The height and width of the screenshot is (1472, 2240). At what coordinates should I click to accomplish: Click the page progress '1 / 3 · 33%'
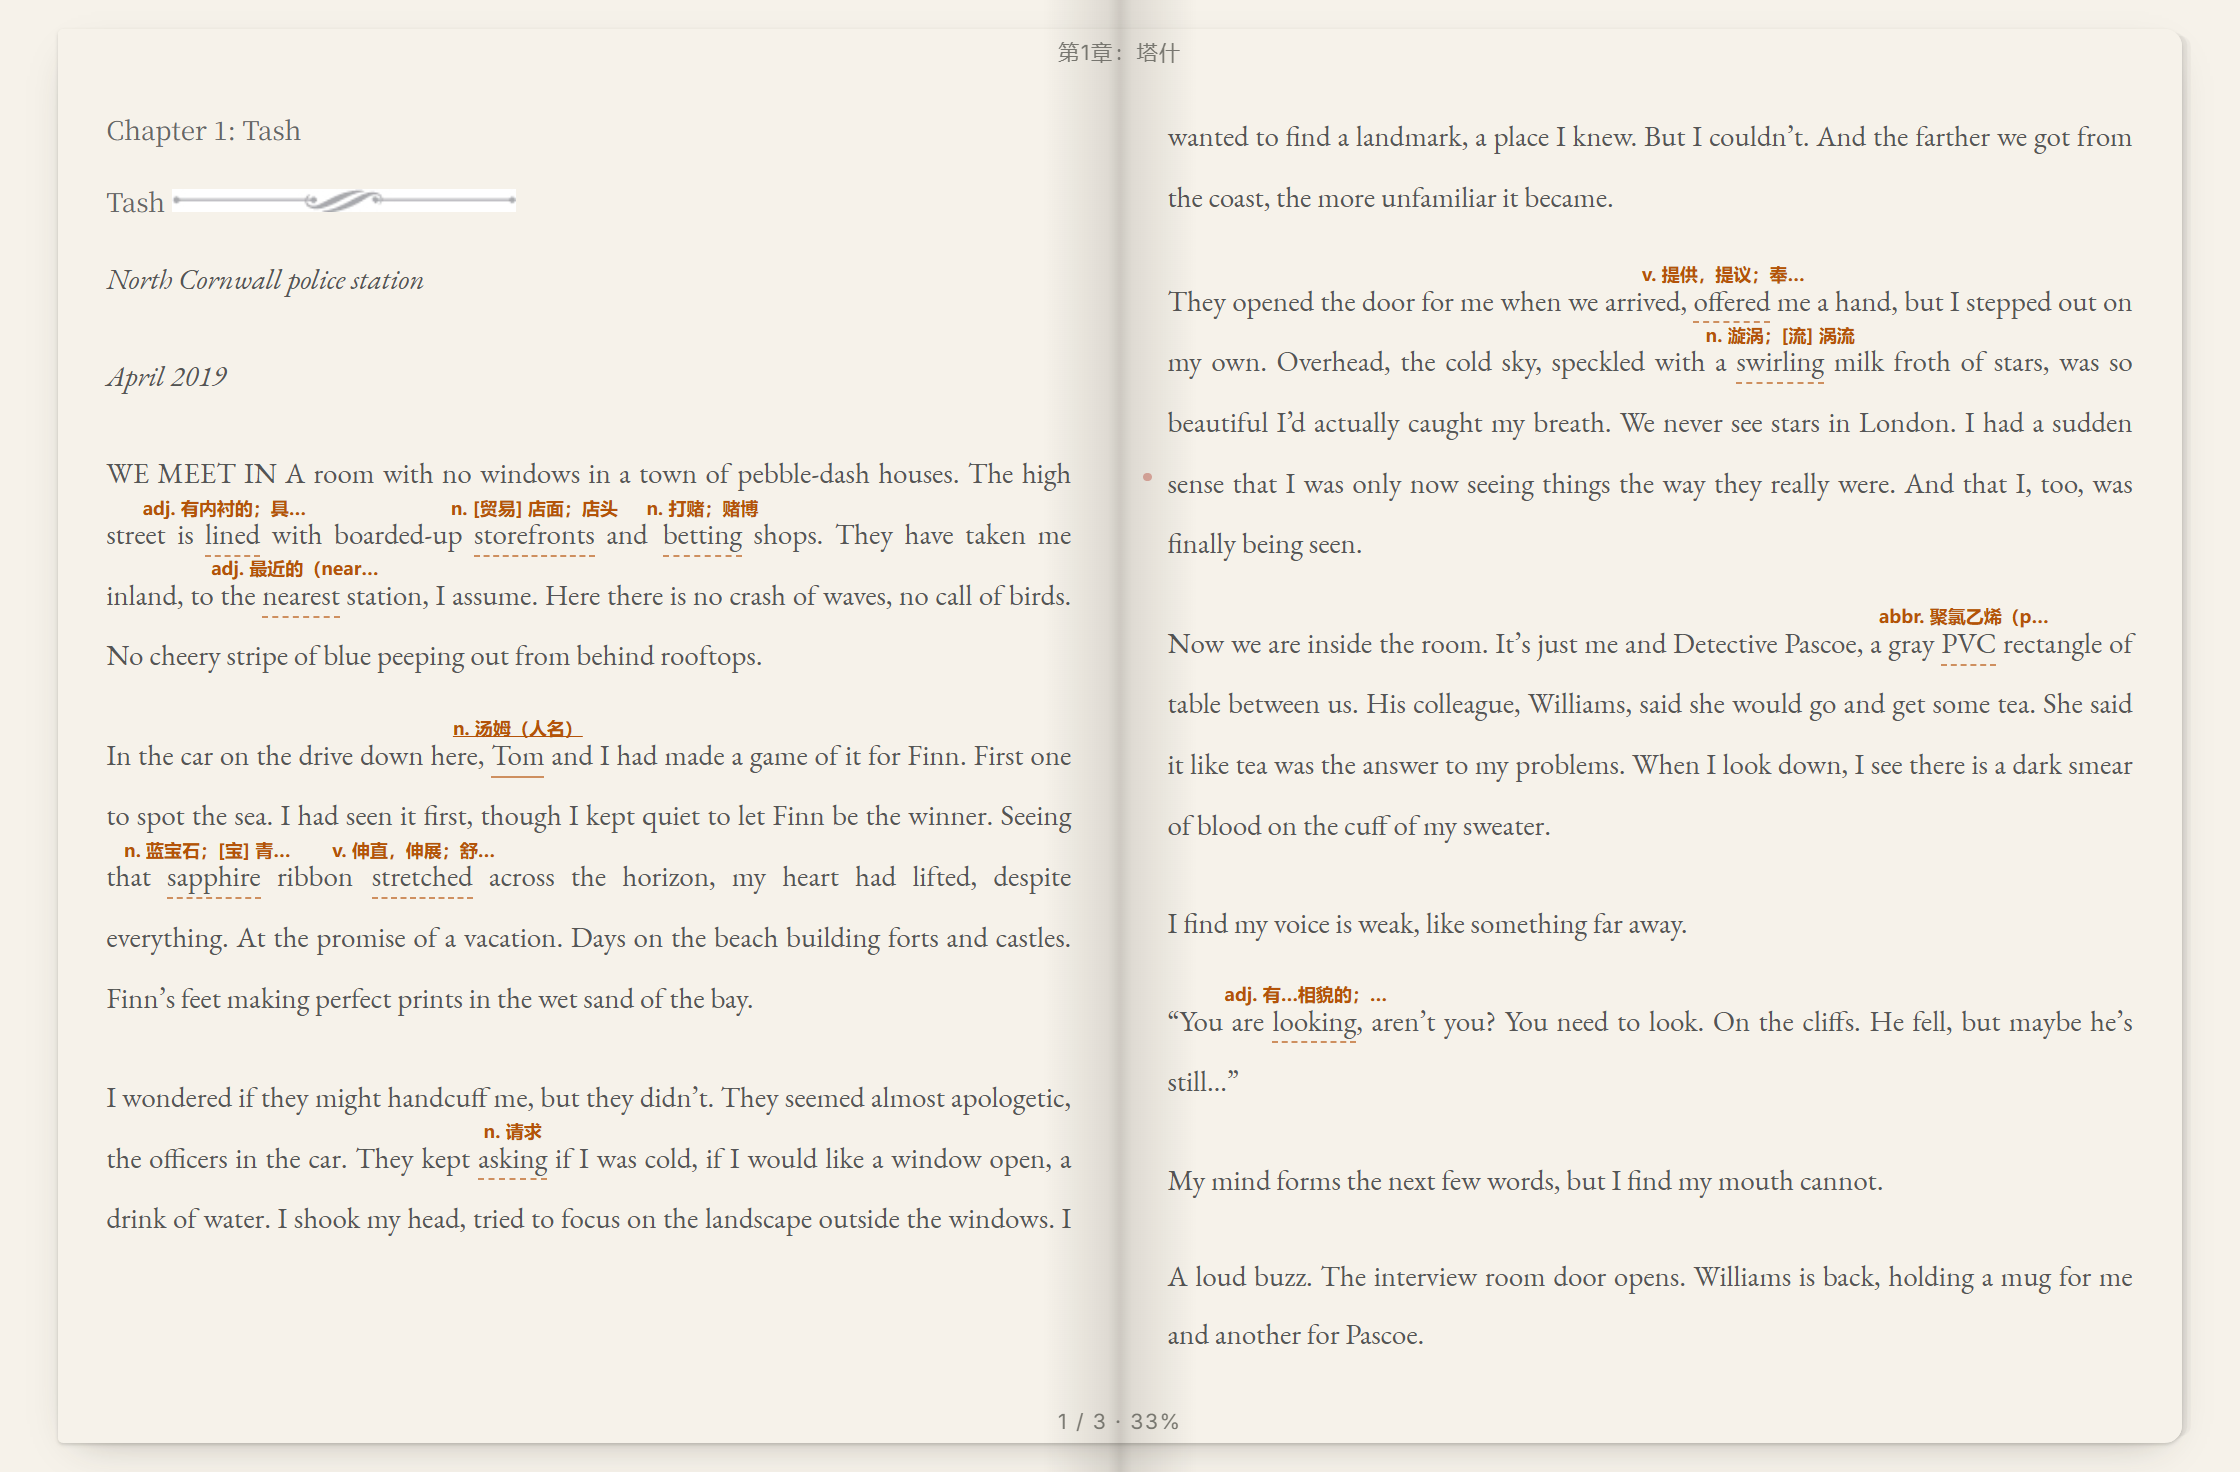click(x=1118, y=1422)
